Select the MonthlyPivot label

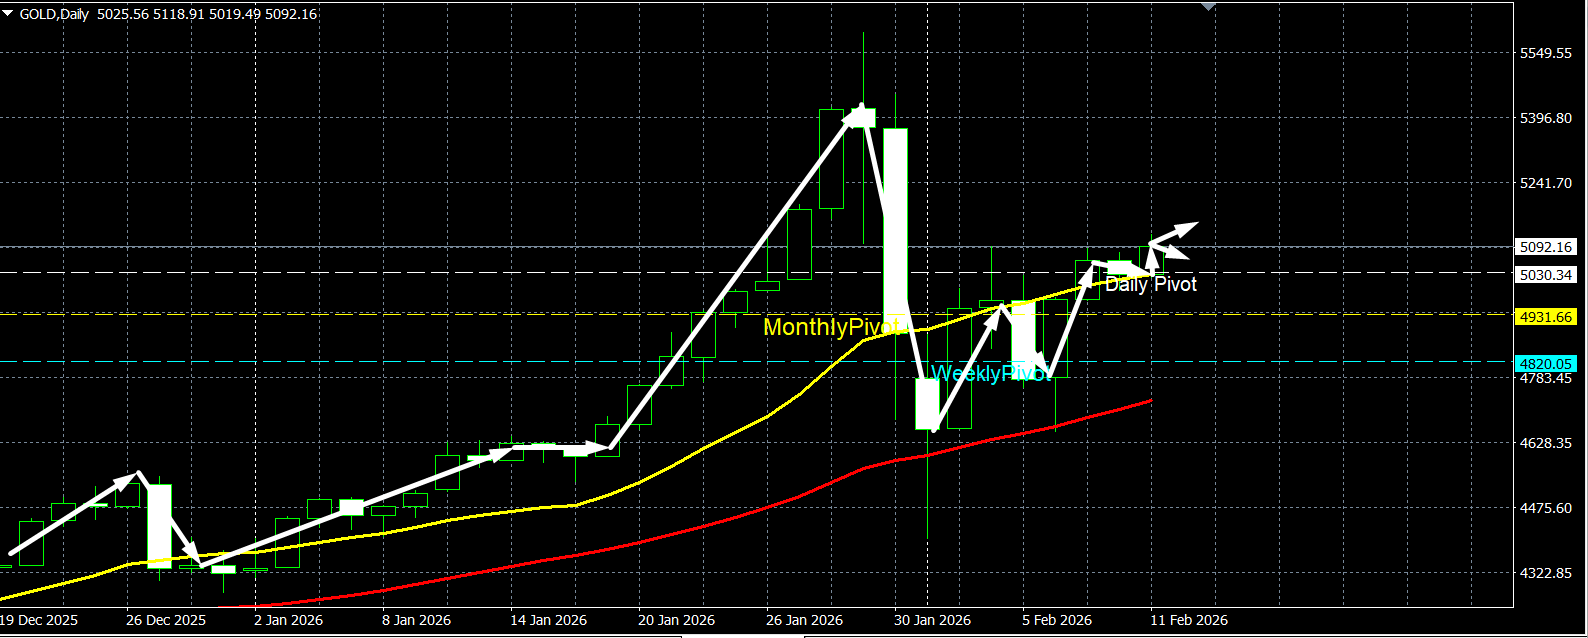[834, 327]
